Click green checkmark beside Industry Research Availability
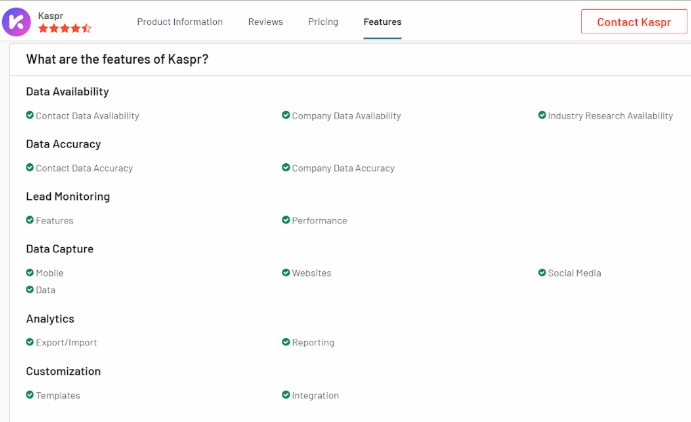 coord(542,115)
